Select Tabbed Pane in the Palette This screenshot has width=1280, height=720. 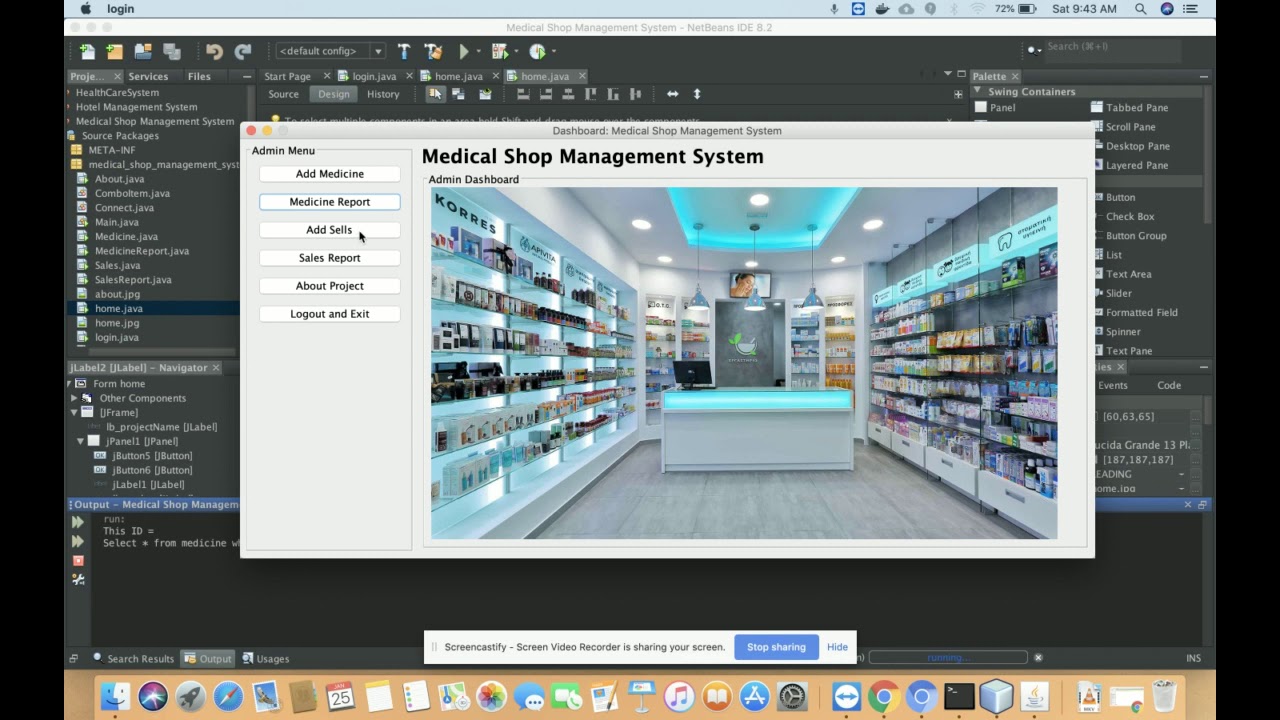click(x=1129, y=108)
